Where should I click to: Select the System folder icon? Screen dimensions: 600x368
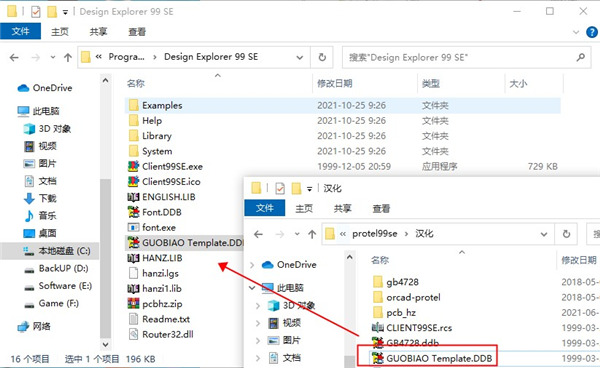coord(134,151)
